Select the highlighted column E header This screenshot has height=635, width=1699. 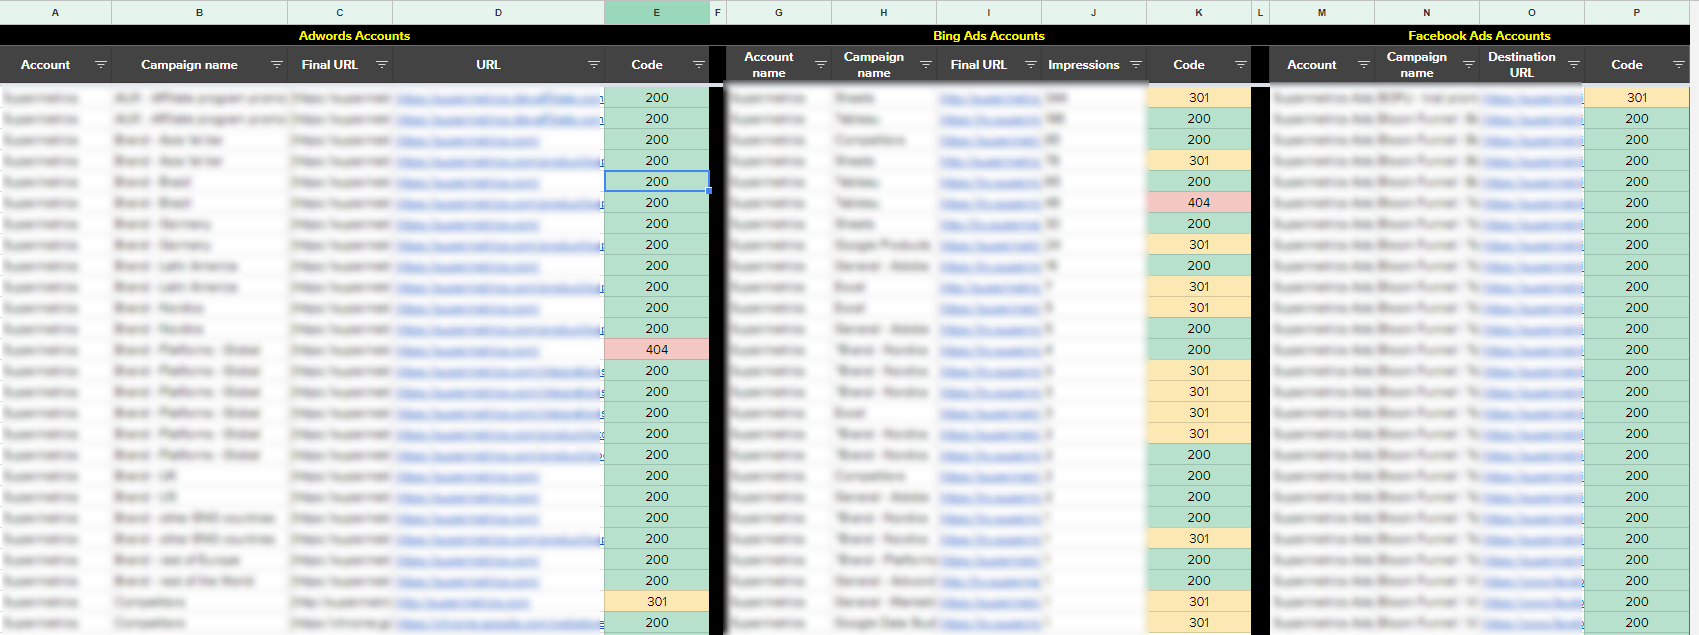pyautogui.click(x=657, y=13)
